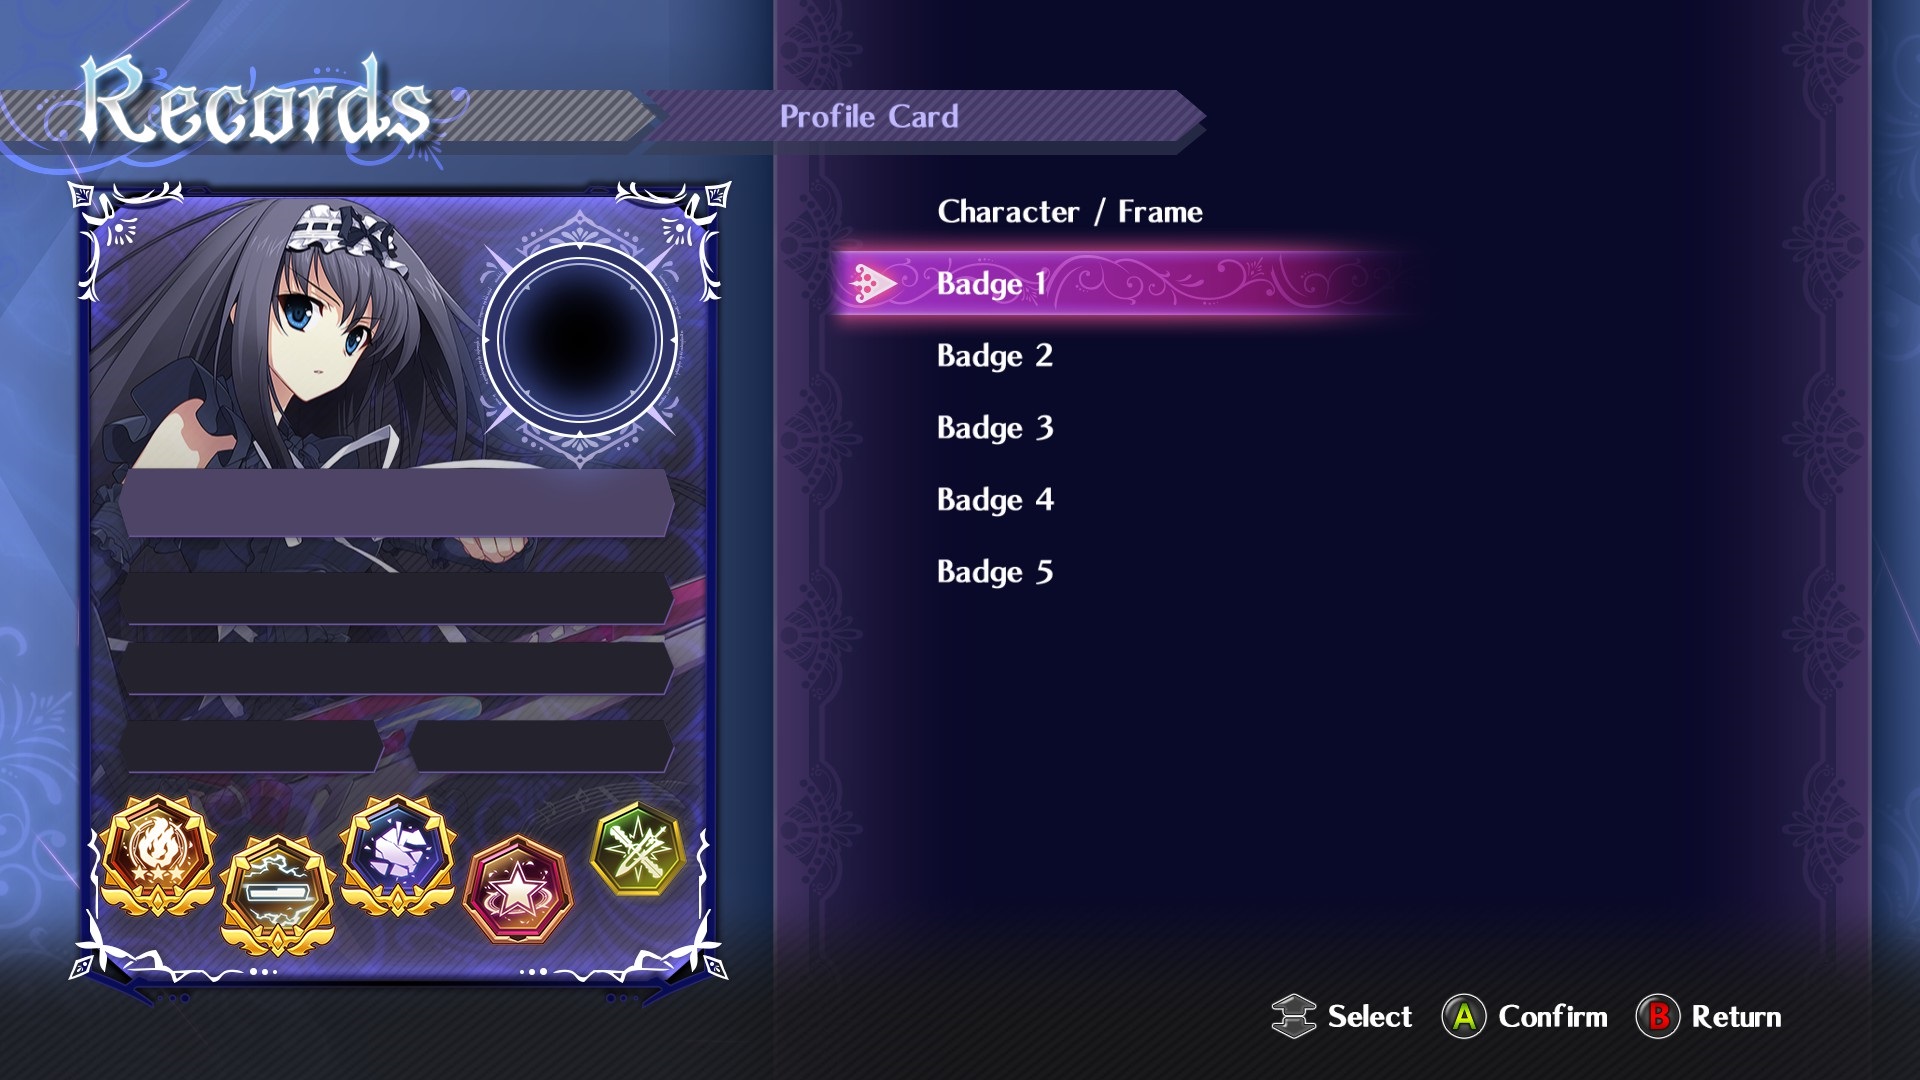The width and height of the screenshot is (1920, 1080).
Task: Pick the Badge 5 entry
Action: click(995, 572)
